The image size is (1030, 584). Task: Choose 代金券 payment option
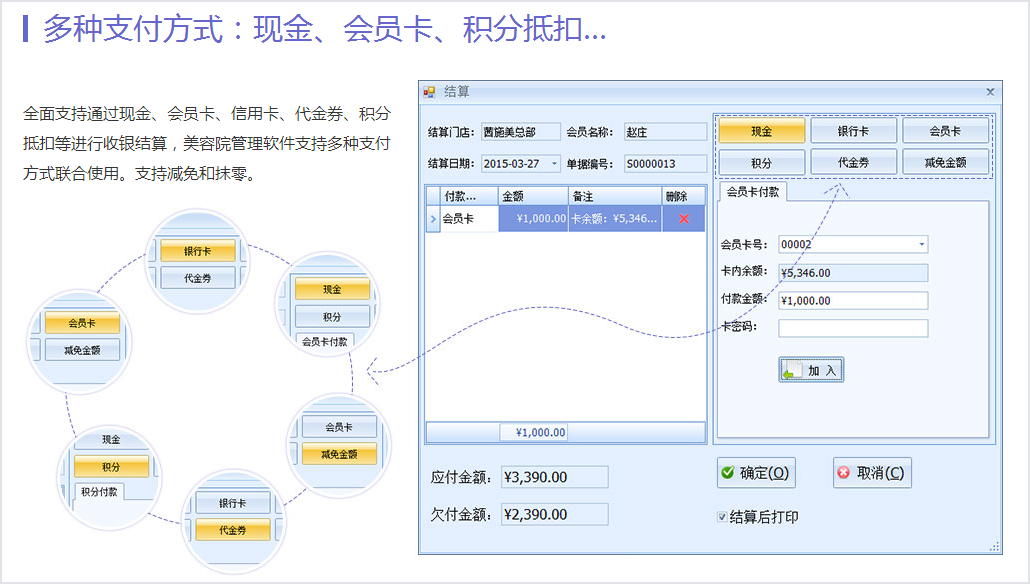(x=853, y=162)
